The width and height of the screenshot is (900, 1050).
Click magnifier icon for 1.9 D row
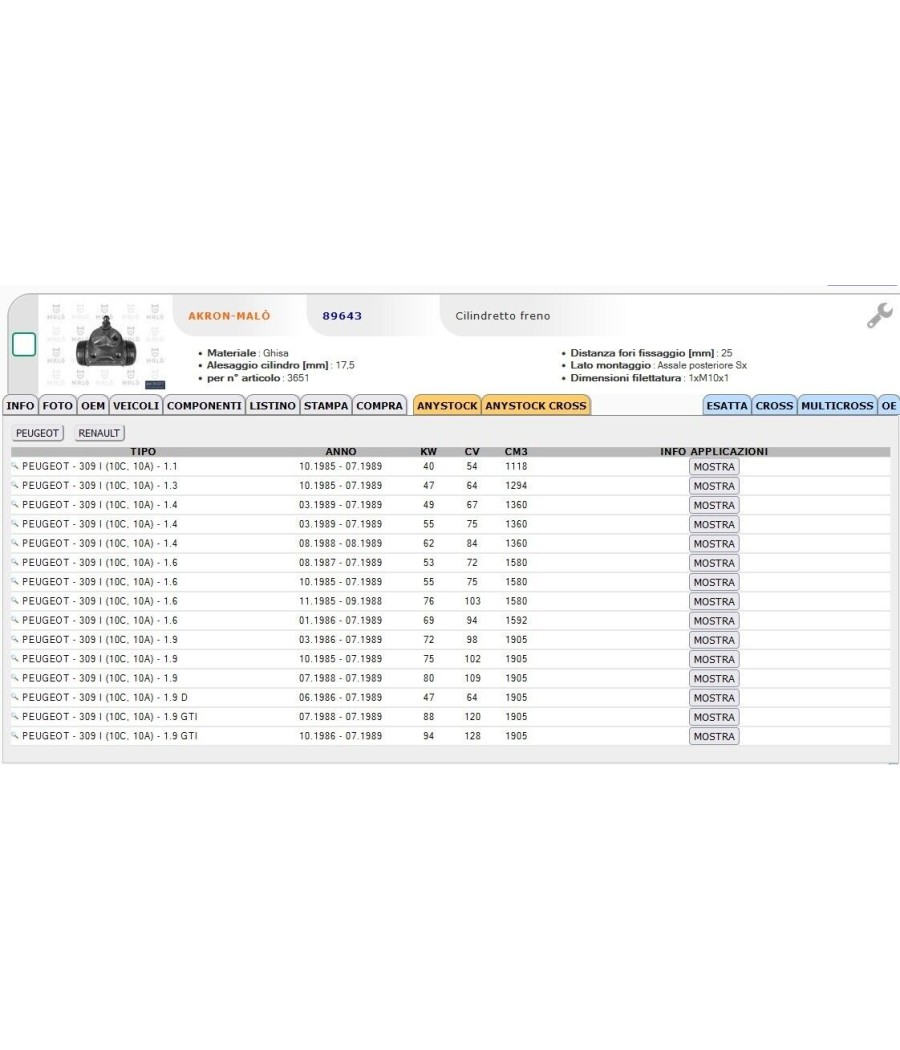tap(15, 696)
